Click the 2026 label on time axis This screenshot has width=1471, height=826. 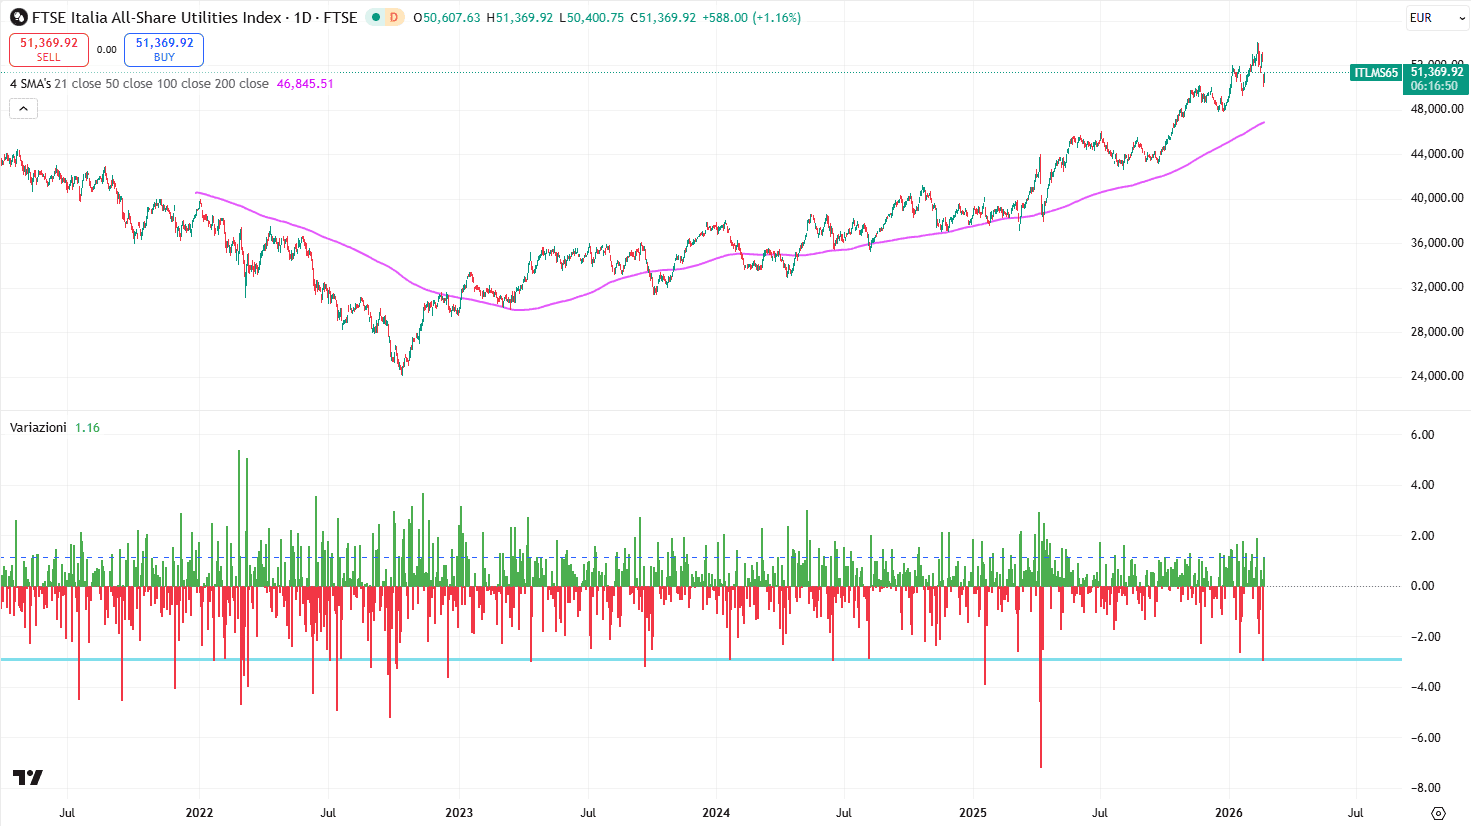(x=1229, y=813)
